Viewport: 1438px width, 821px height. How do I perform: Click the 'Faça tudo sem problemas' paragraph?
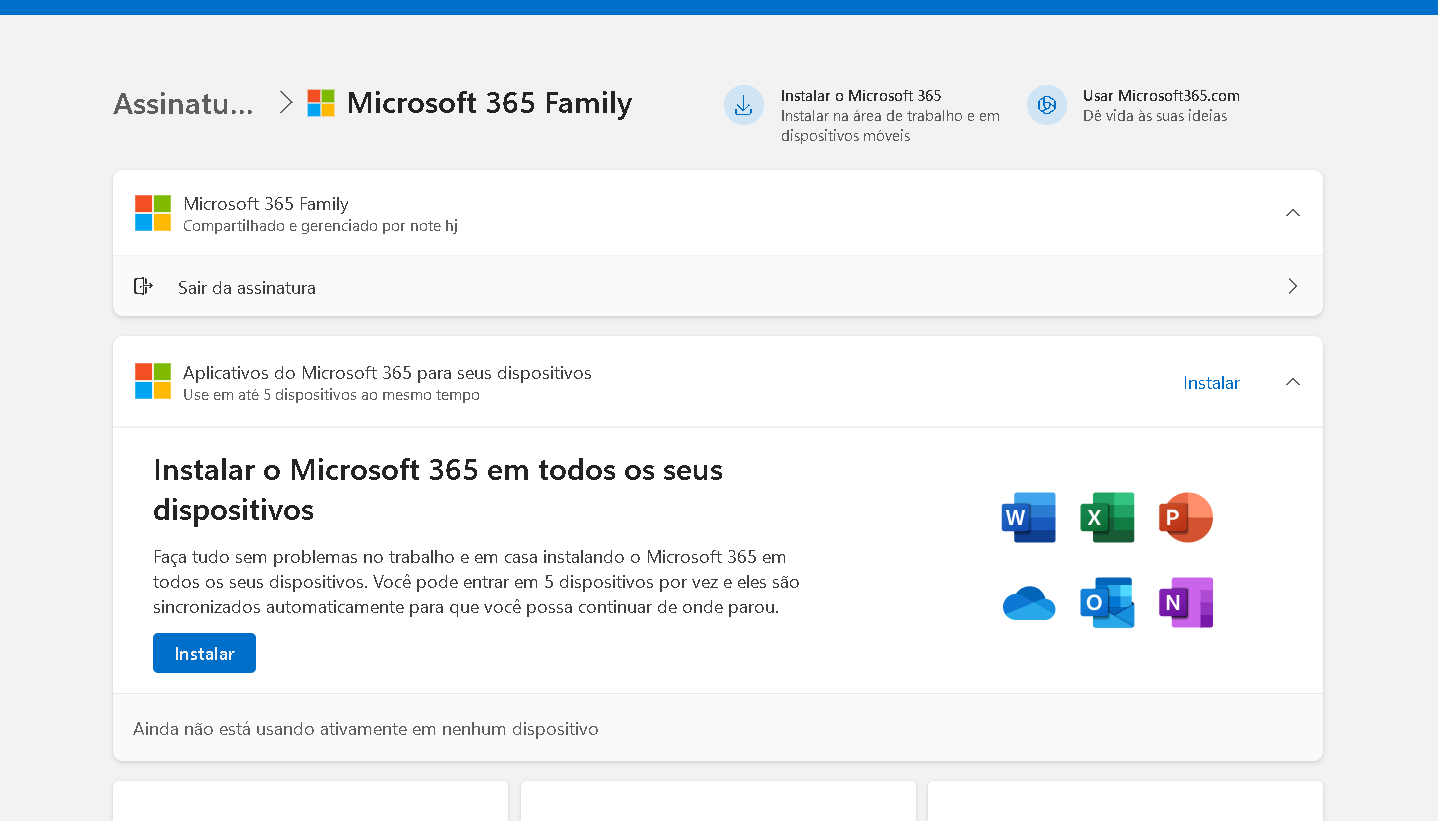476,582
